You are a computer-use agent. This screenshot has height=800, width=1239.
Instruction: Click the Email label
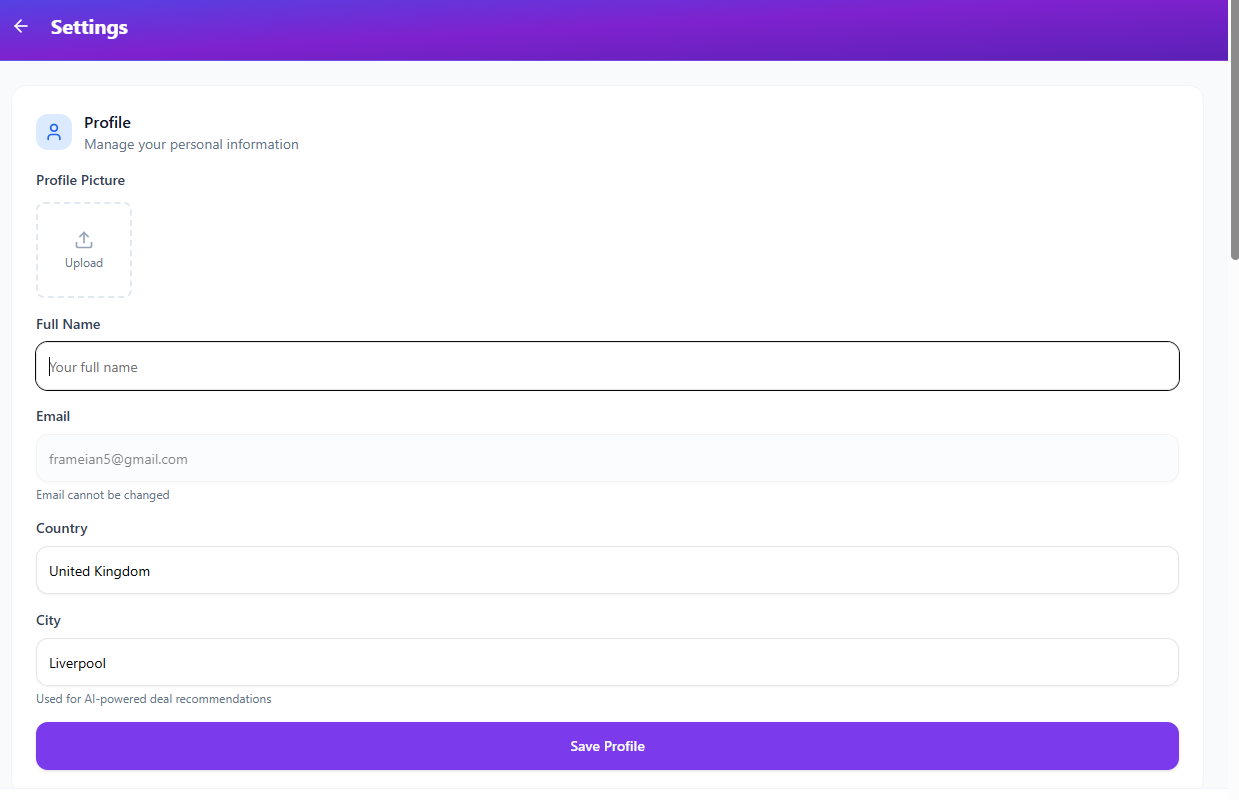tap(53, 417)
